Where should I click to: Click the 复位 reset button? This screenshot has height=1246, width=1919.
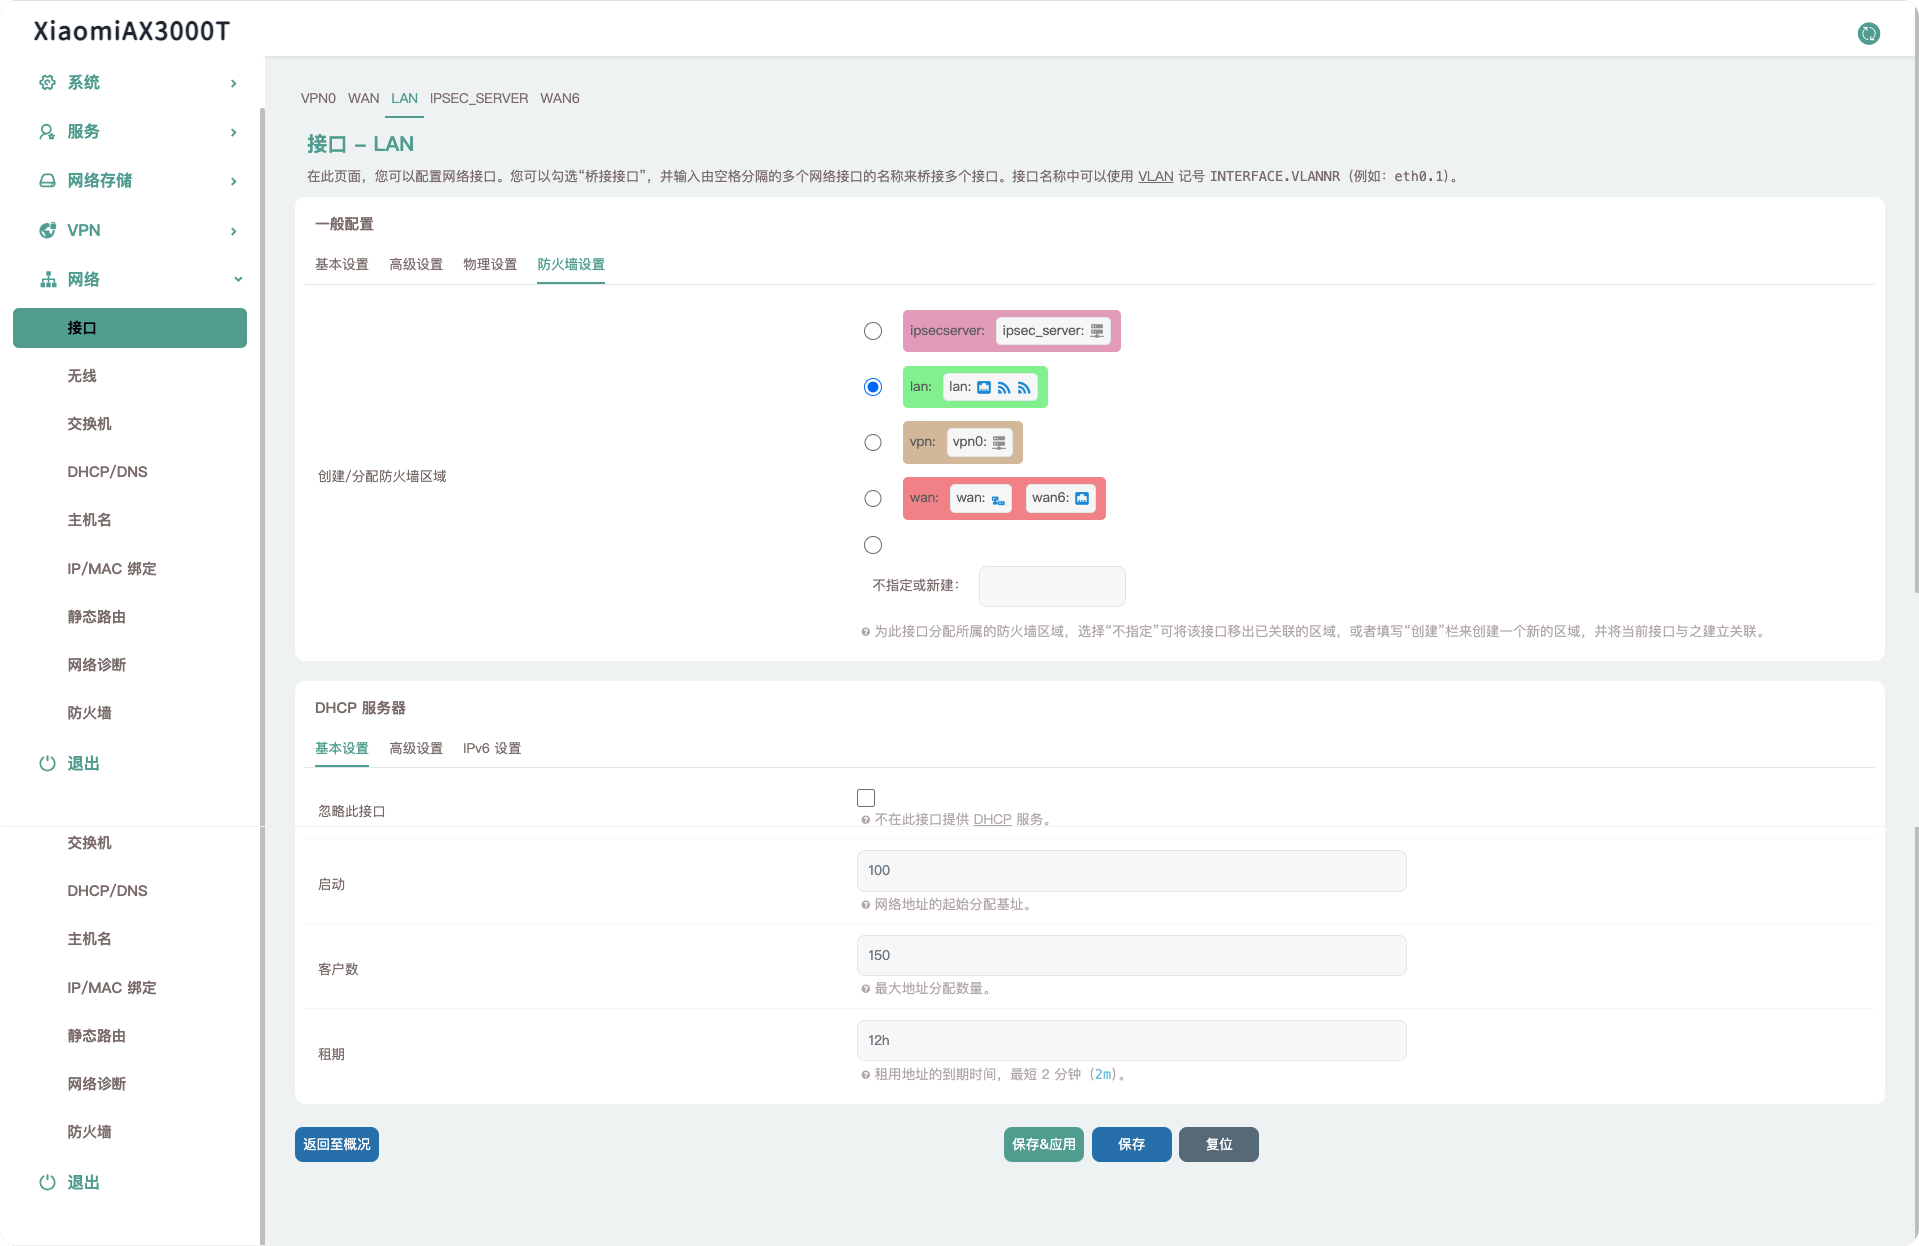point(1219,1144)
